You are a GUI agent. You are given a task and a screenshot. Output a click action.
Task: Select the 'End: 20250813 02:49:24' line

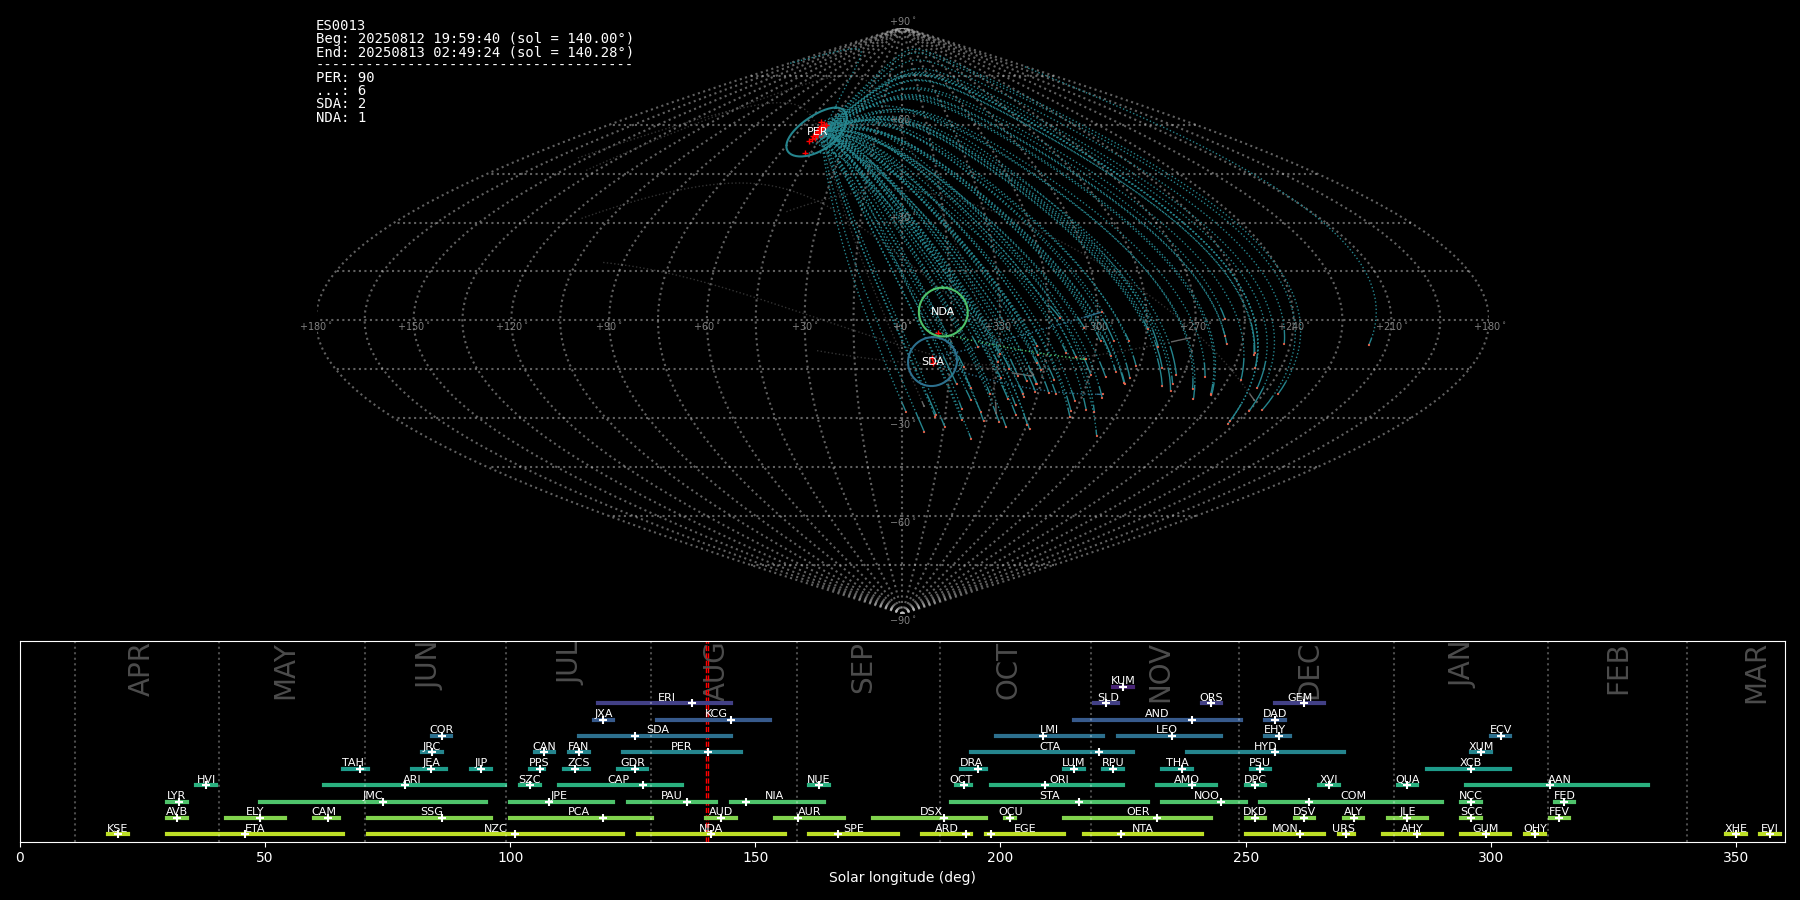475,52
